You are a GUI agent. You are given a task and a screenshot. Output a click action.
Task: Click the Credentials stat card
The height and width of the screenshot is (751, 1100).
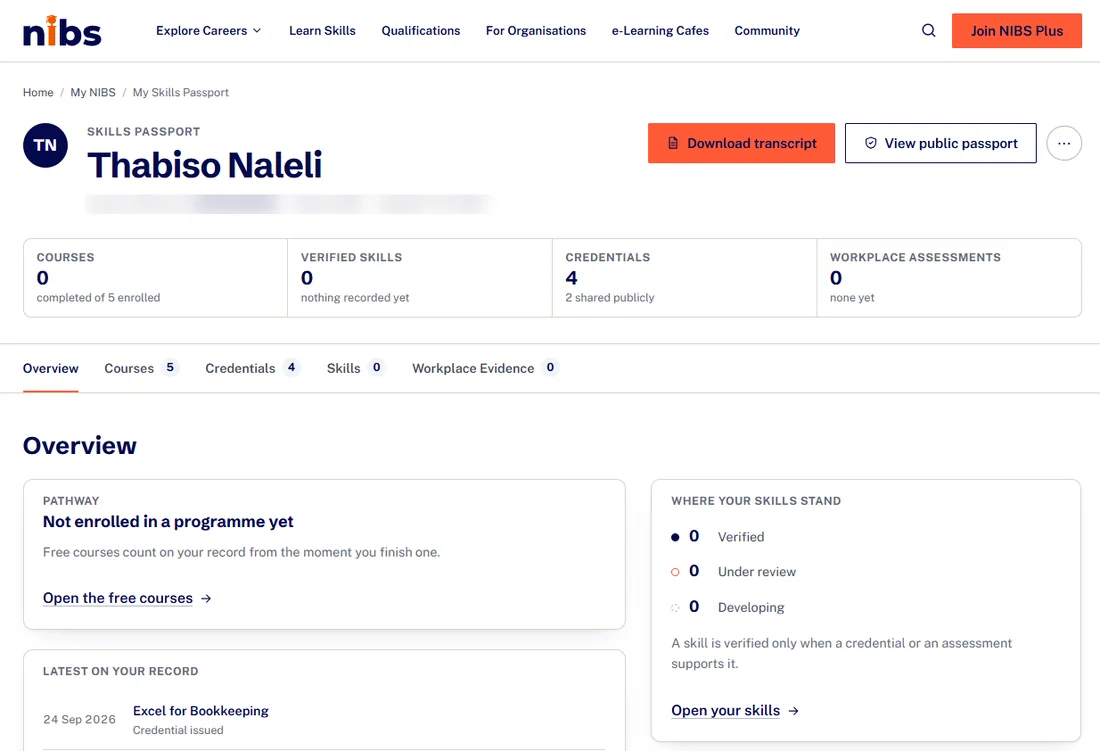click(x=684, y=278)
